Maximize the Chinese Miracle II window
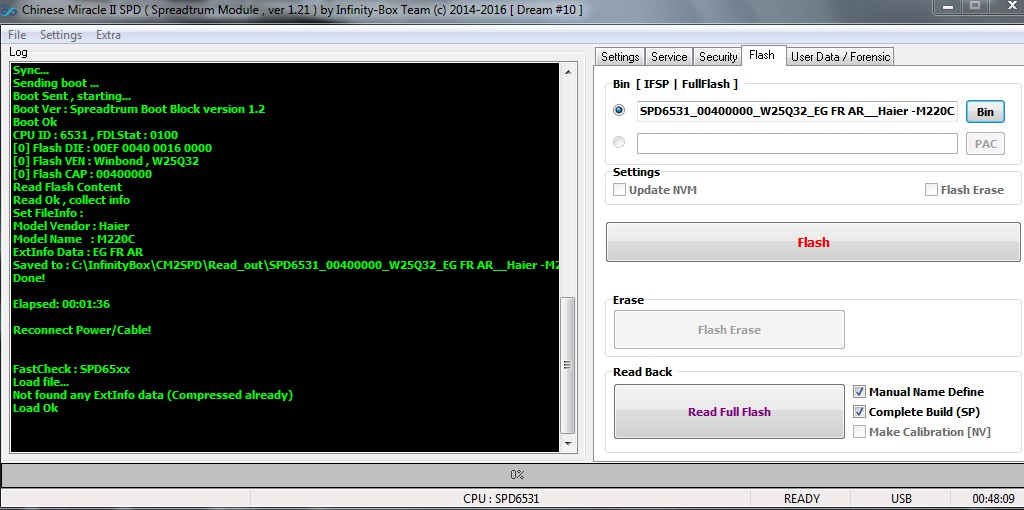1024x510 pixels. pos(974,7)
